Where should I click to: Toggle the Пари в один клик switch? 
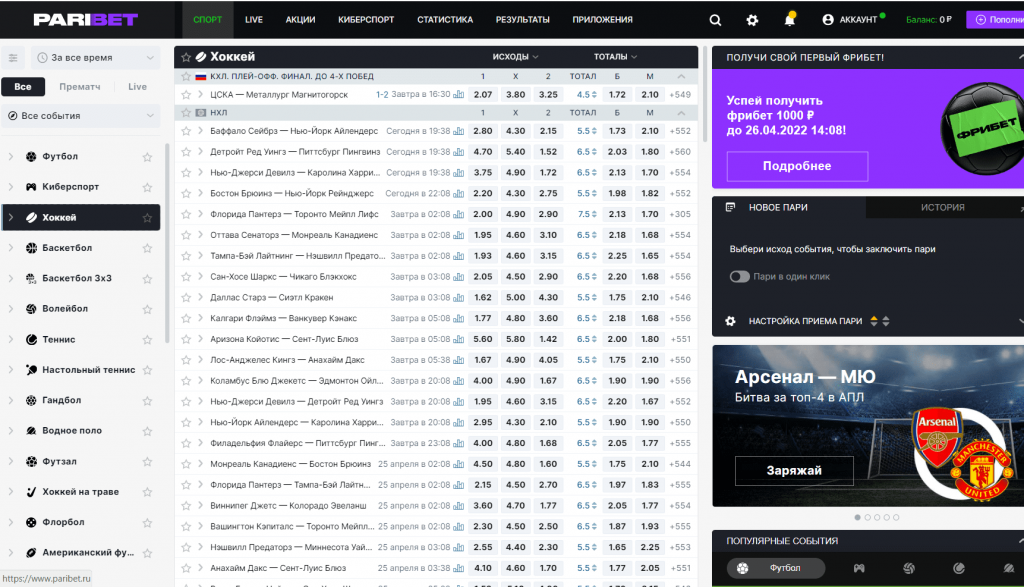point(739,276)
